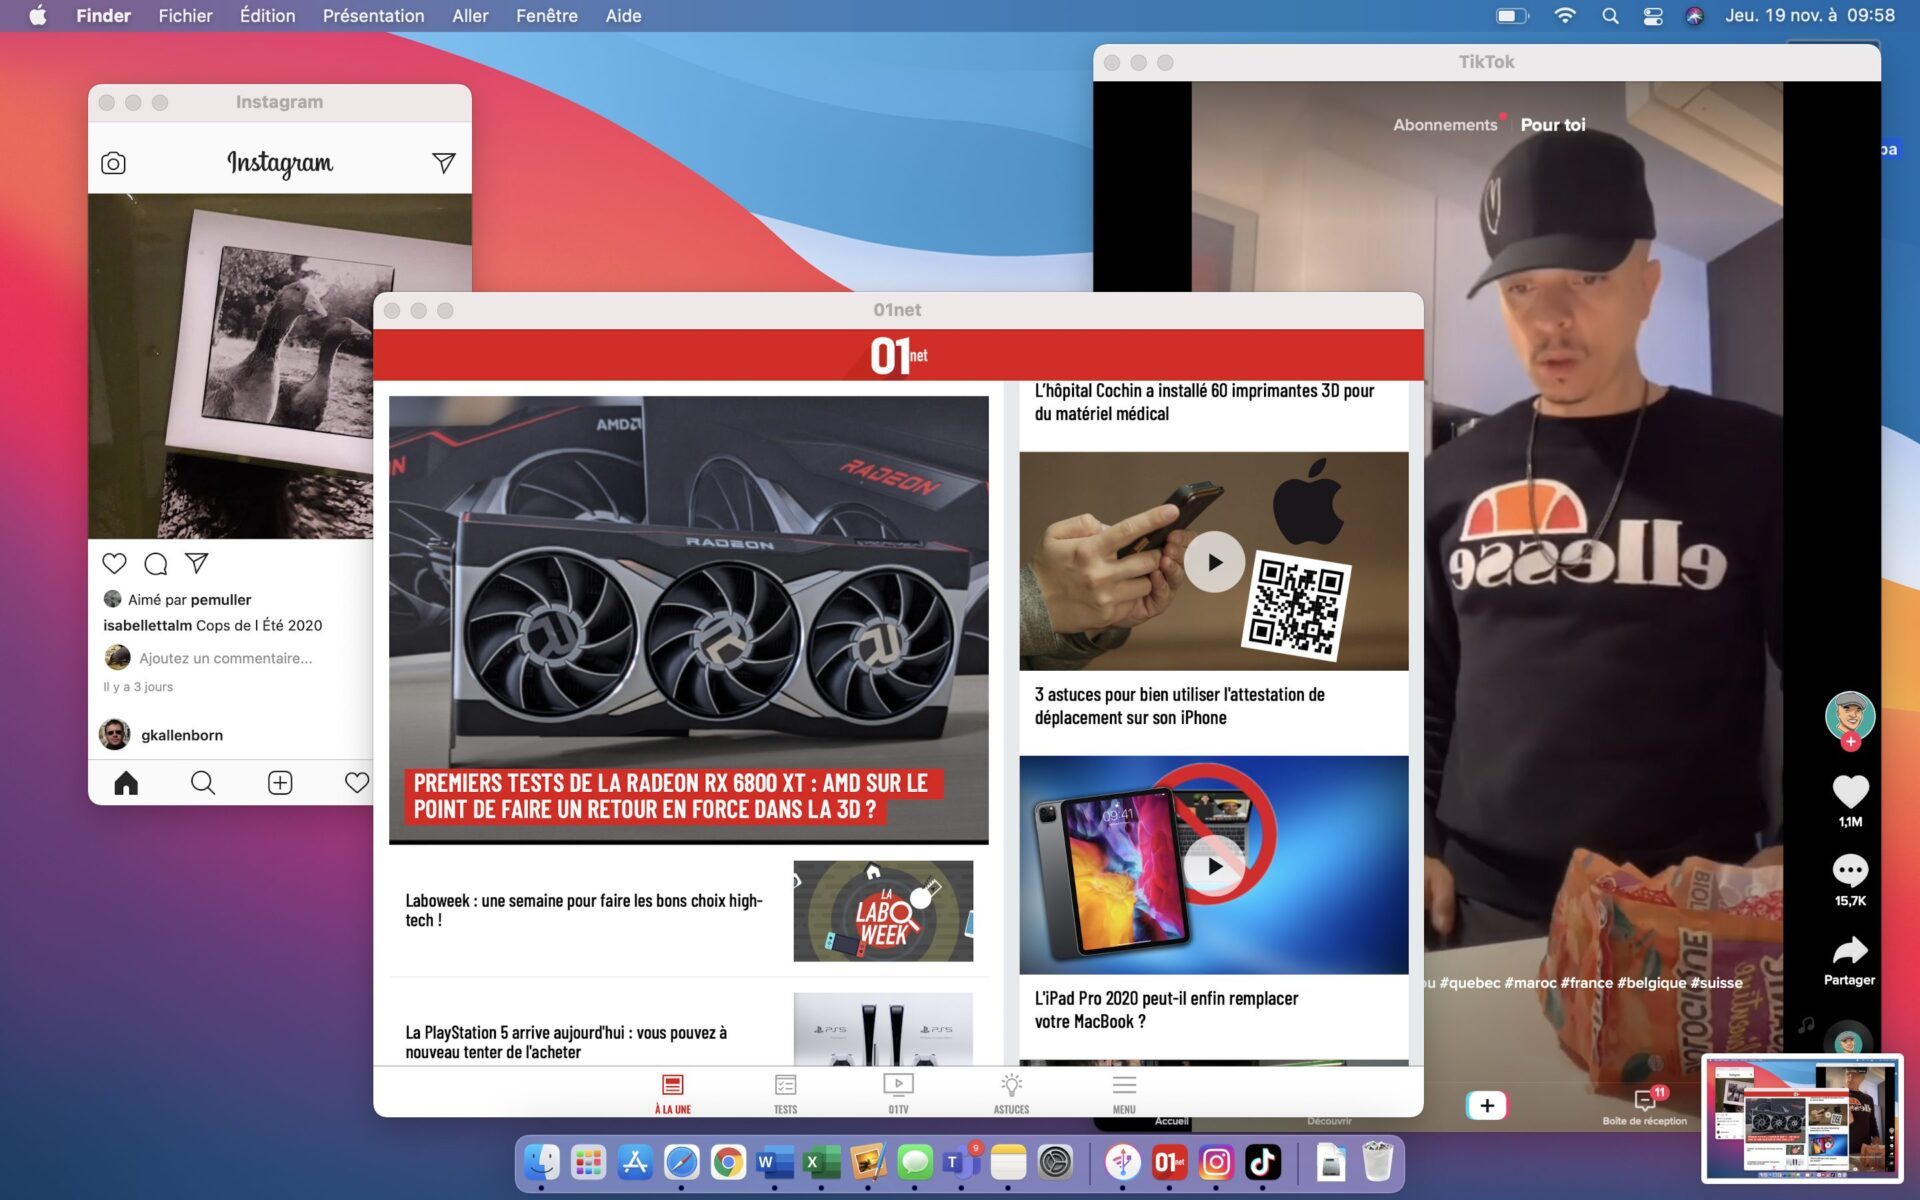Open Launchpad from the Dock
Viewport: 1920px width, 1200px height.
588,1162
